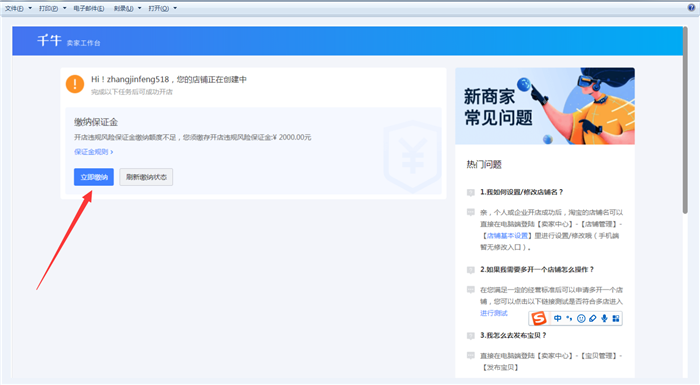Toggle the 中 Chinese/English input mode
Viewport: 700px width, 385px height.
(x=558, y=318)
